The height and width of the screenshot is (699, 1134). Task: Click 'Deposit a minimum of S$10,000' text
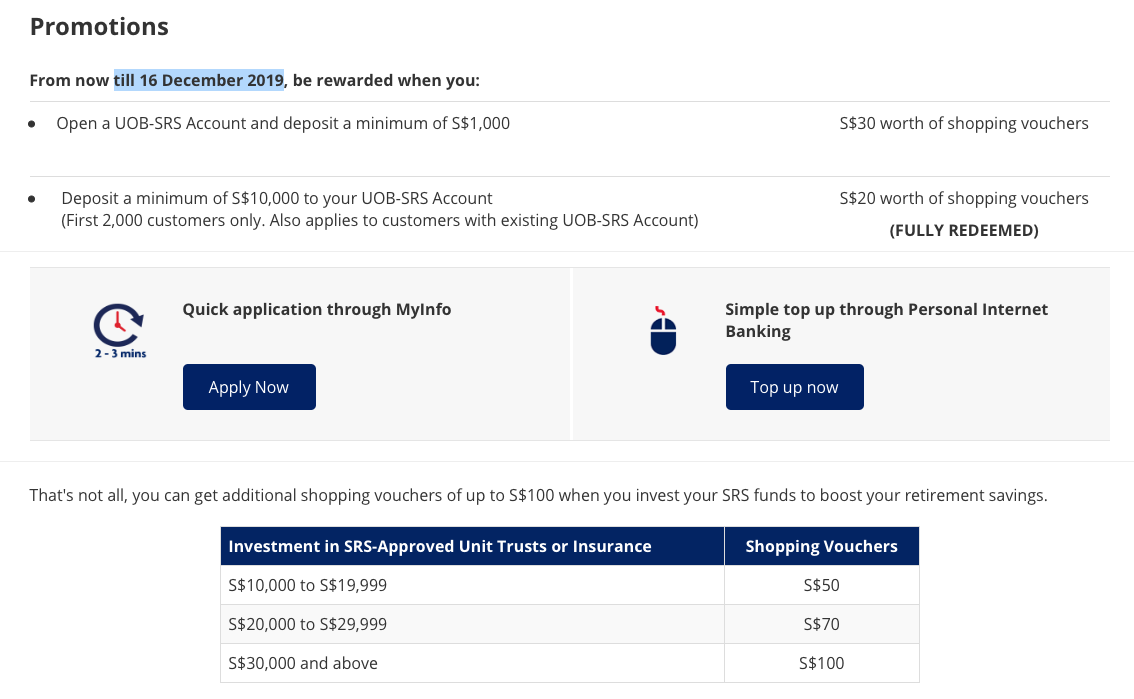[277, 198]
